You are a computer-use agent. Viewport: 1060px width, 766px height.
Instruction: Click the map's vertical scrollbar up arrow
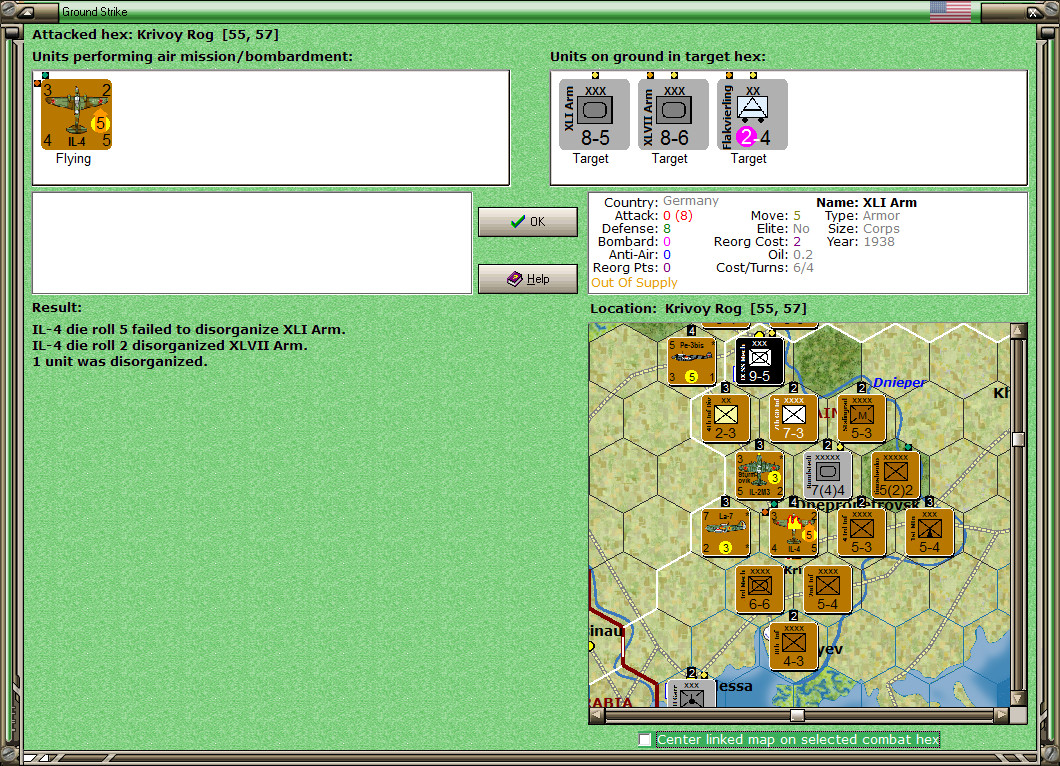click(1018, 331)
